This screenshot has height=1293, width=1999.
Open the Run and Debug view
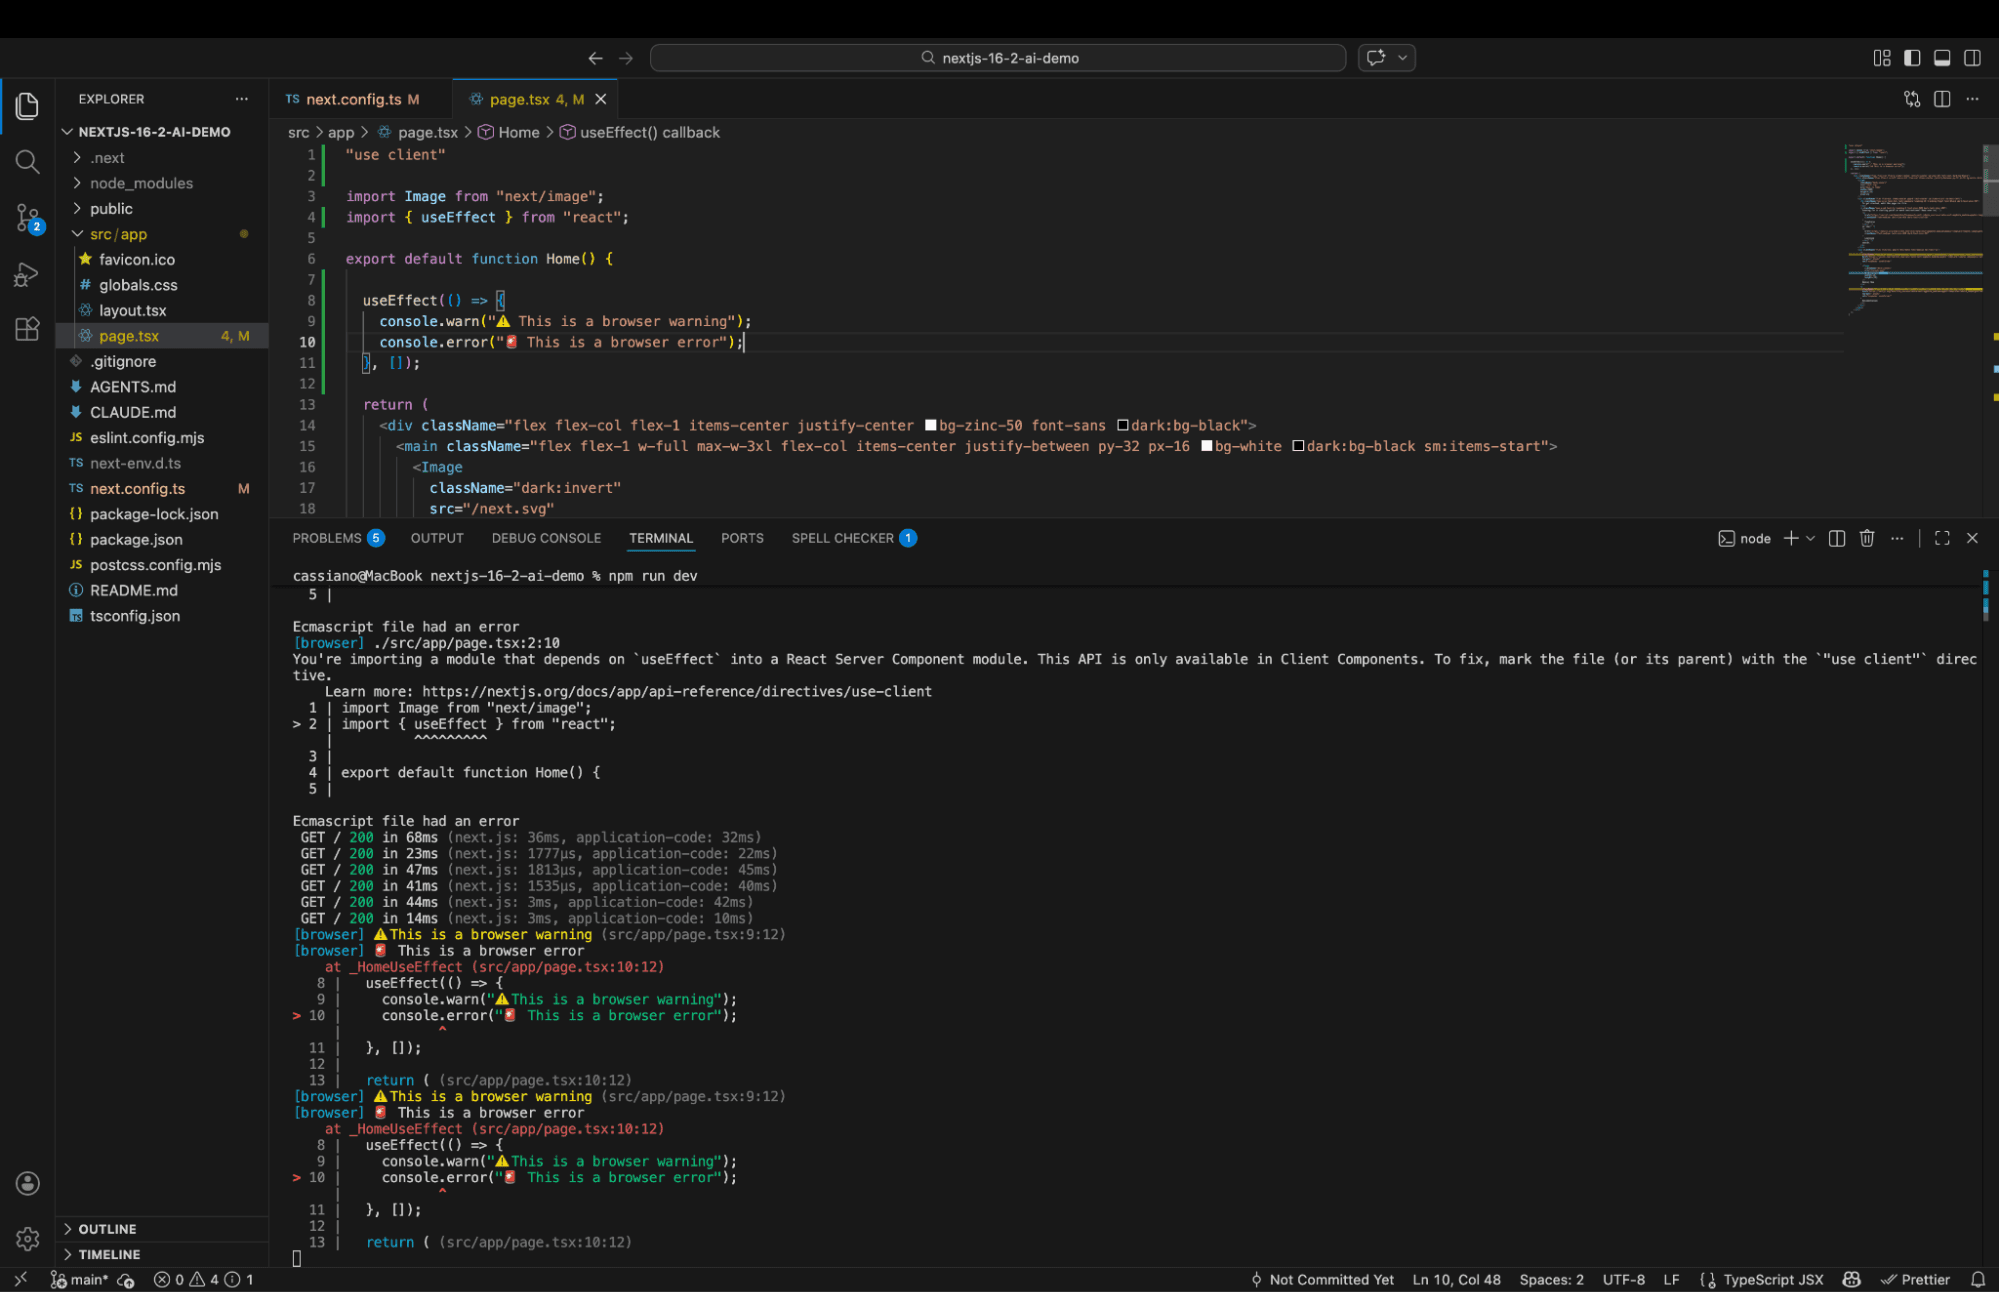[x=27, y=274]
